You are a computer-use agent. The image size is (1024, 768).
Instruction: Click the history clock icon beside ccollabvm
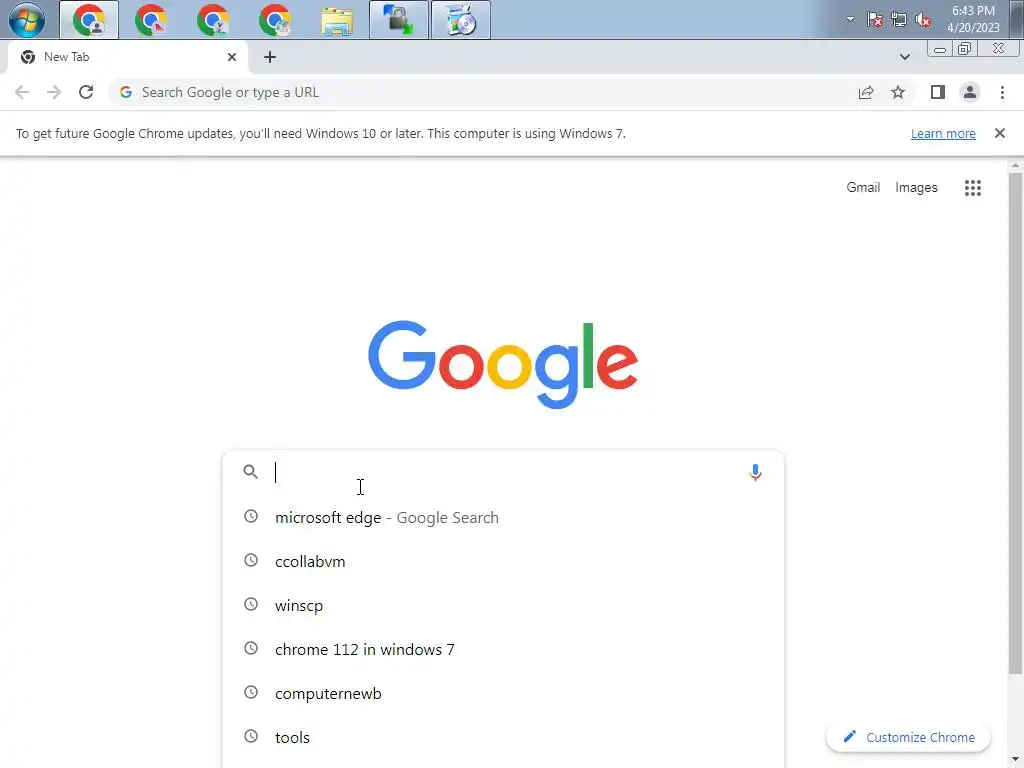pos(251,560)
